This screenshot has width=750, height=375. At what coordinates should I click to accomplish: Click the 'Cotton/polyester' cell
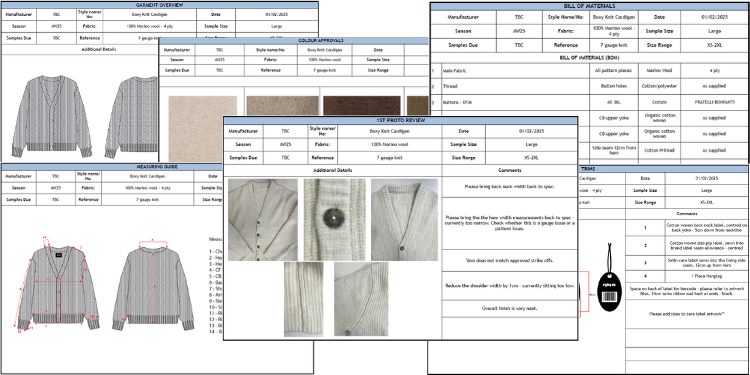coord(660,86)
